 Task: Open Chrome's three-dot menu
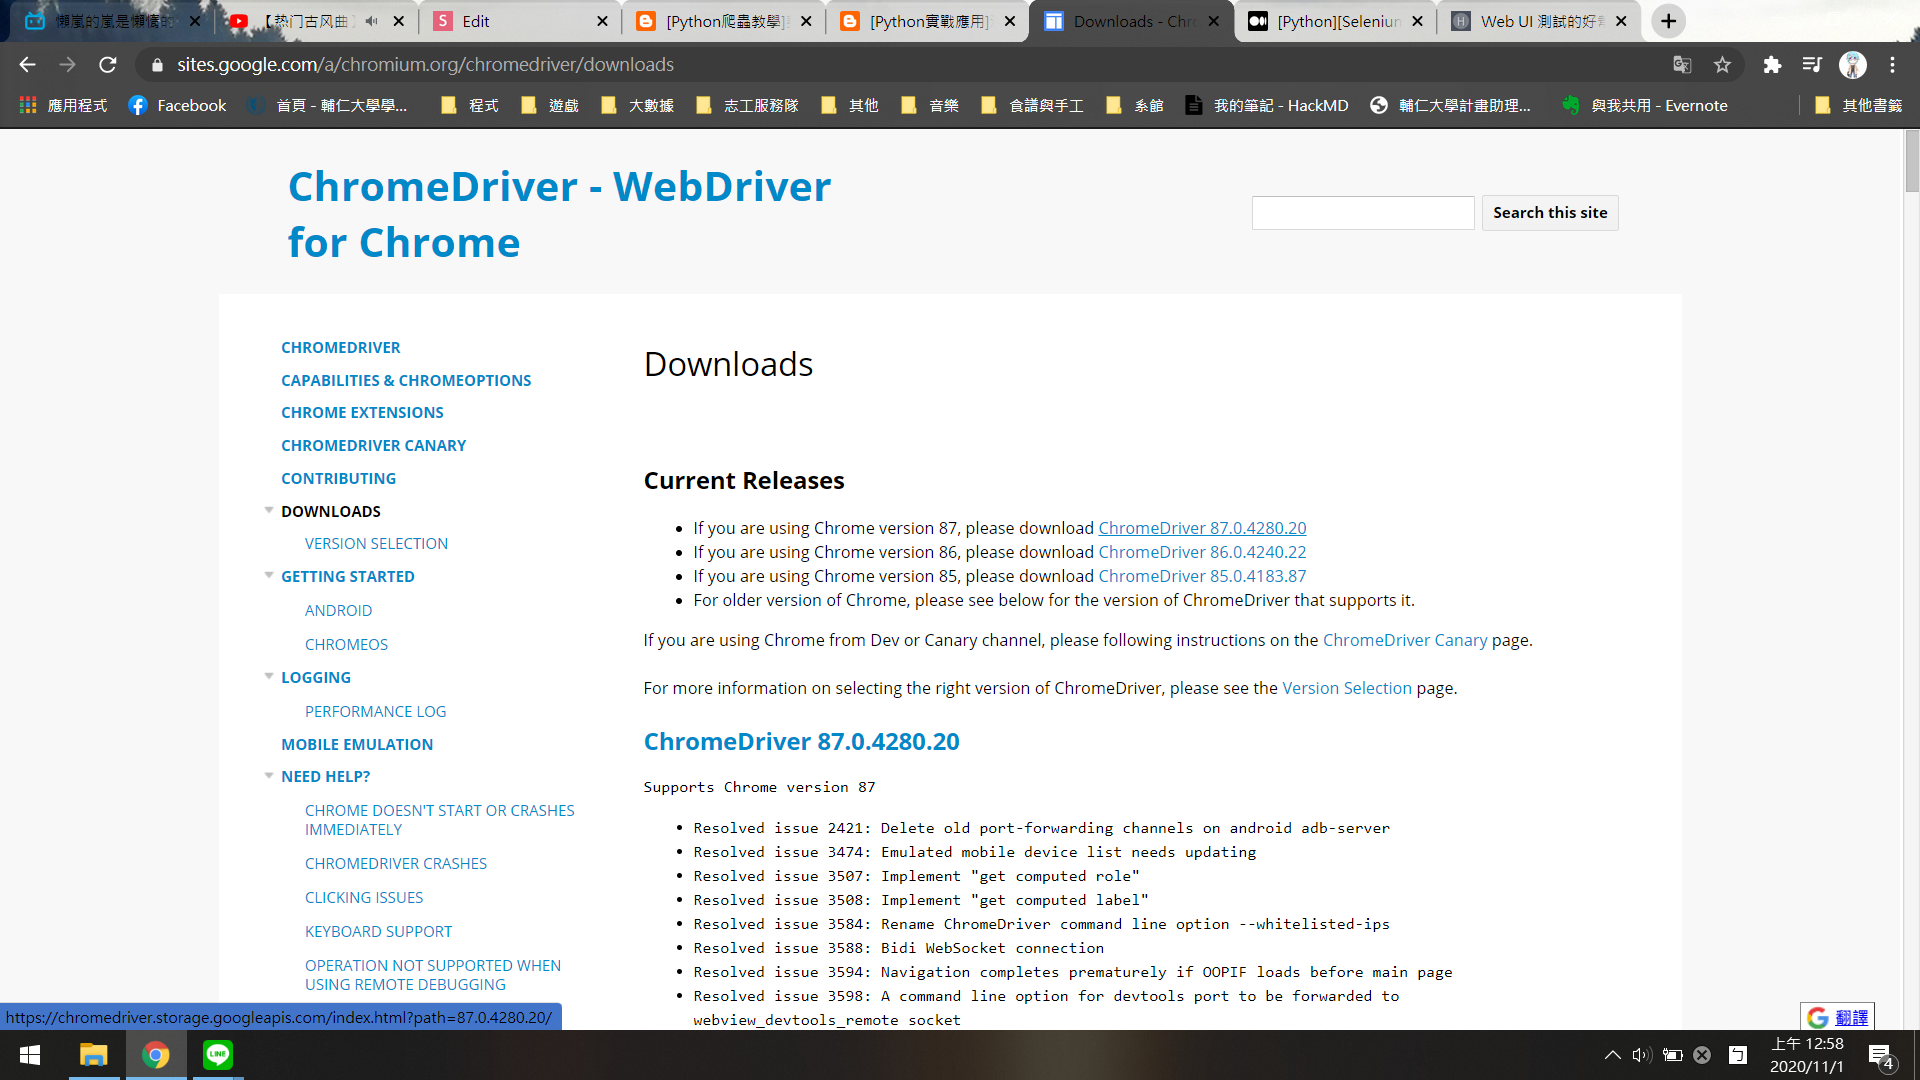tap(1892, 65)
